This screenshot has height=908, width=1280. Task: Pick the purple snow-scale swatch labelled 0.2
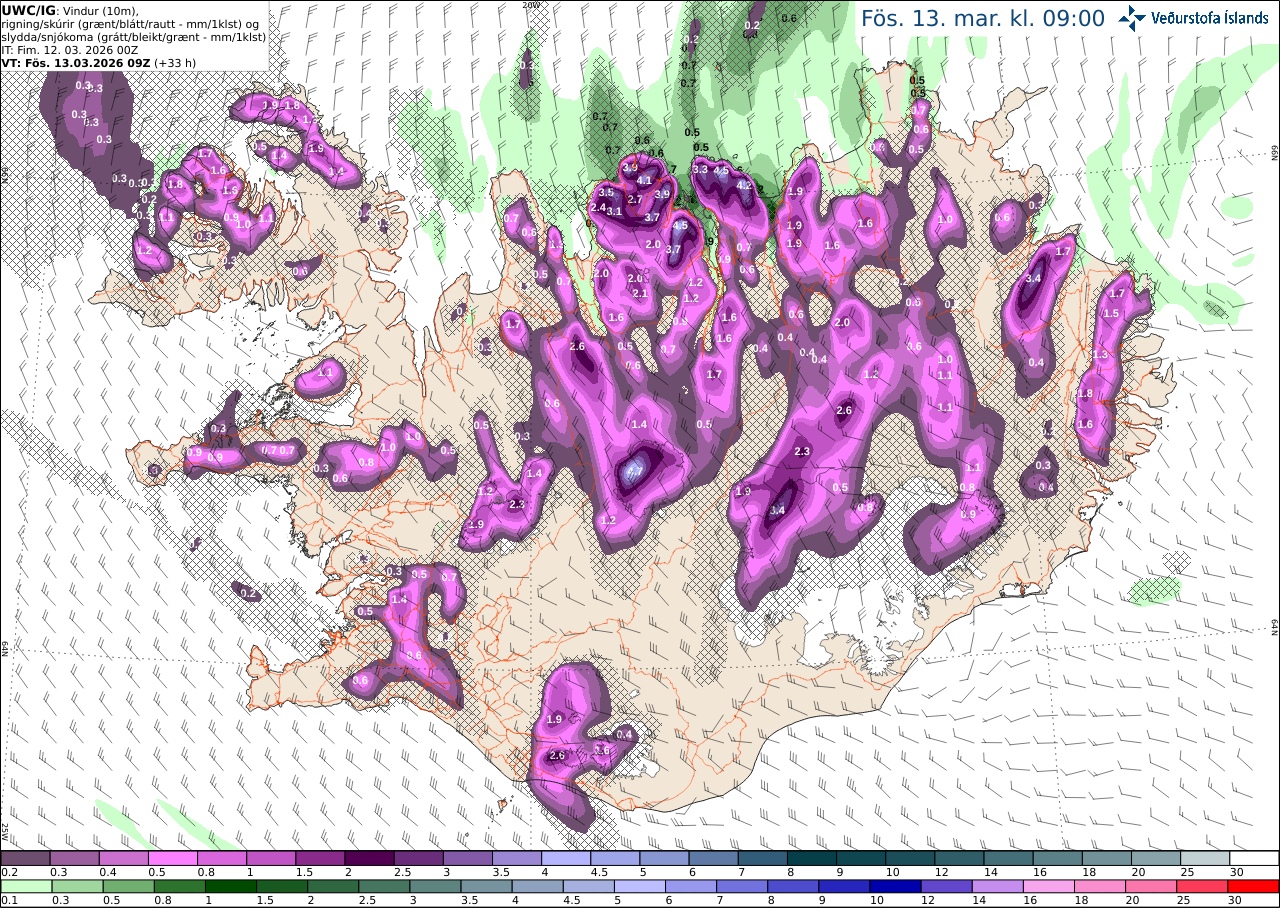pos(25,858)
